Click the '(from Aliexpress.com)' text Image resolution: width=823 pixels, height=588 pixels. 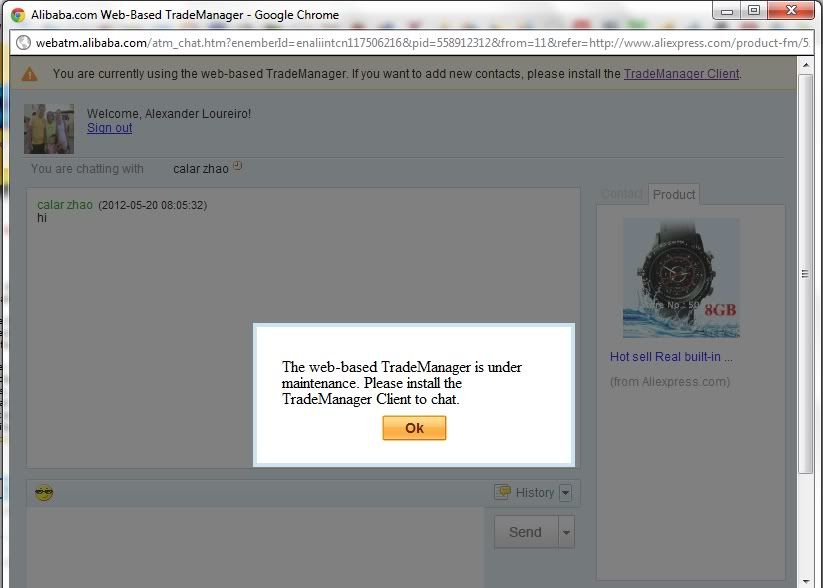[670, 382]
